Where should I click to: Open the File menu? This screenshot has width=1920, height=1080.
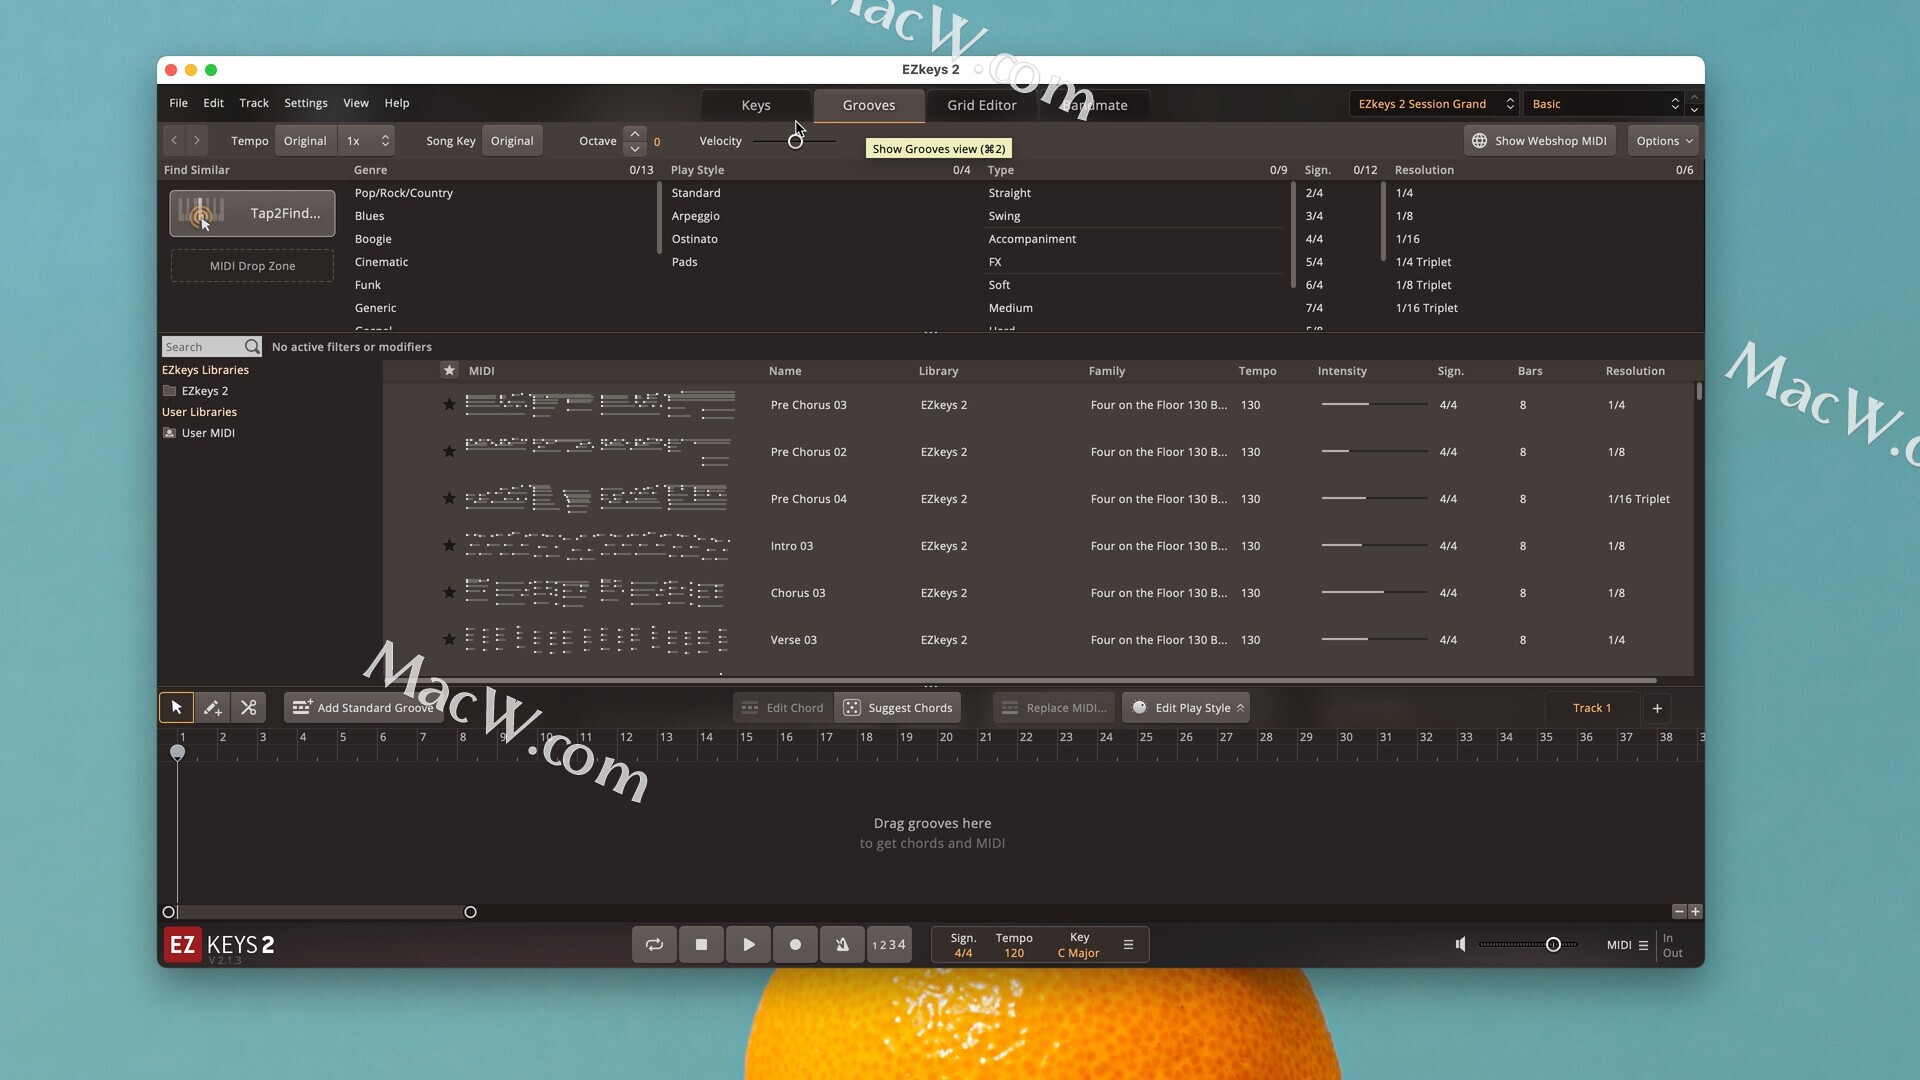click(x=178, y=103)
